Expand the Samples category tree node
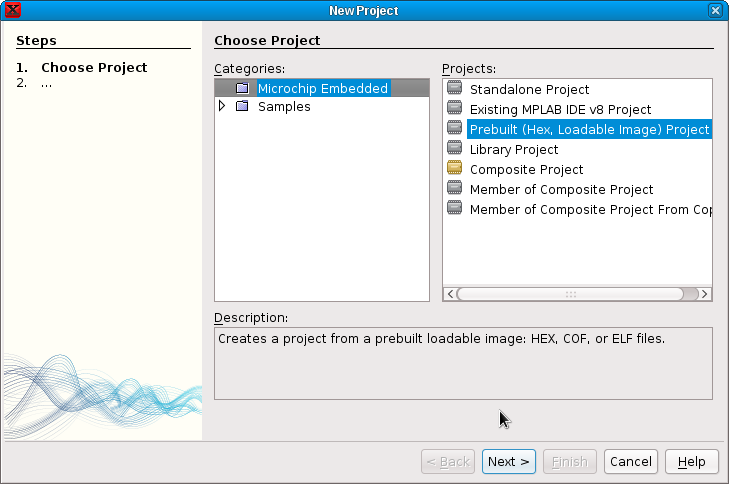The image size is (729, 484). (x=222, y=106)
